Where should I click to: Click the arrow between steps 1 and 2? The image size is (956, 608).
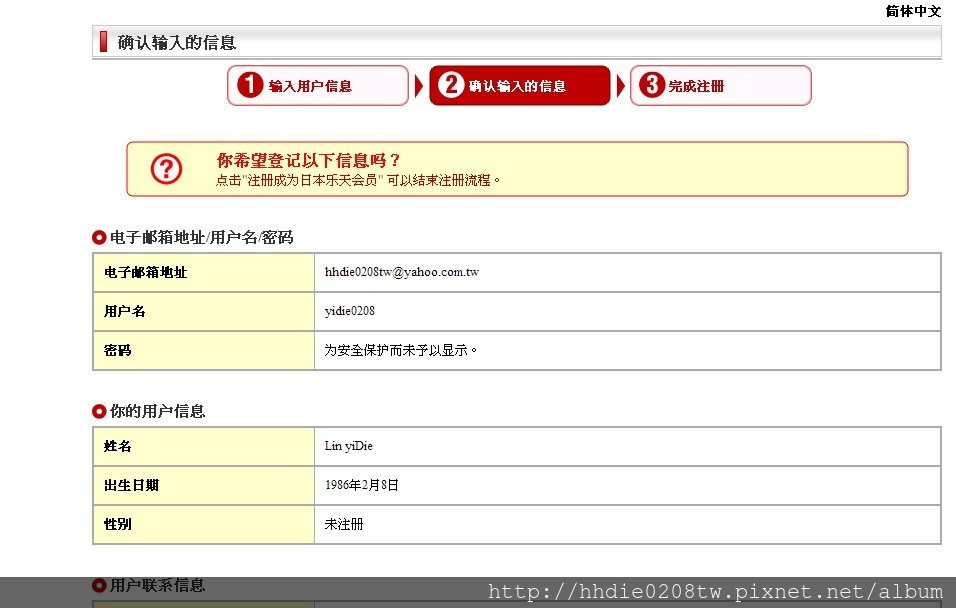pos(419,87)
